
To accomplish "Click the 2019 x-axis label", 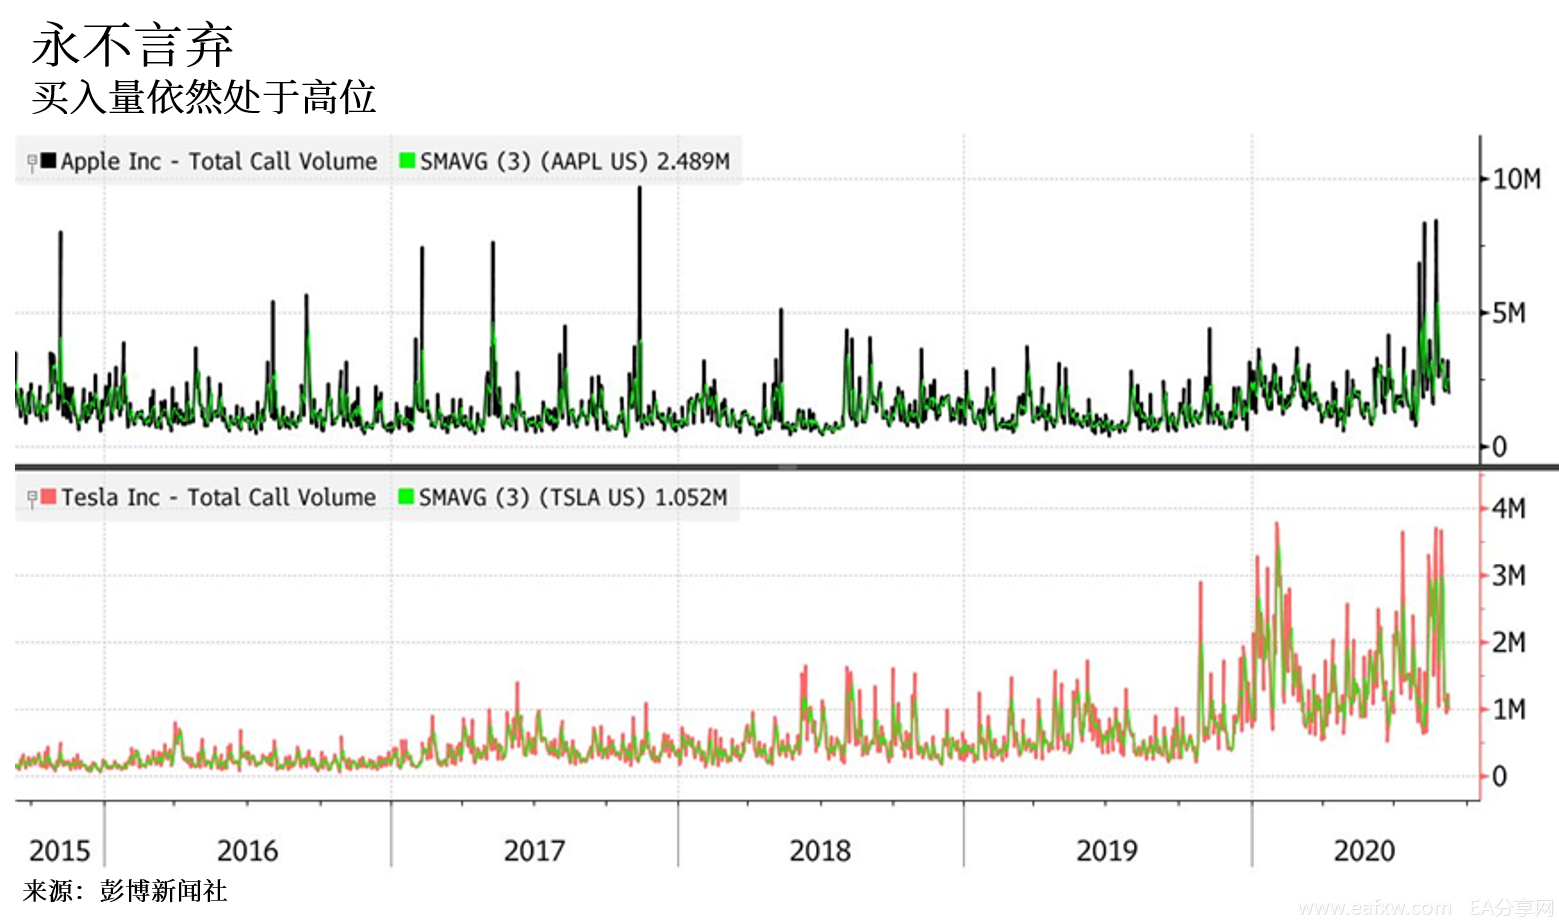I will (x=1107, y=851).
